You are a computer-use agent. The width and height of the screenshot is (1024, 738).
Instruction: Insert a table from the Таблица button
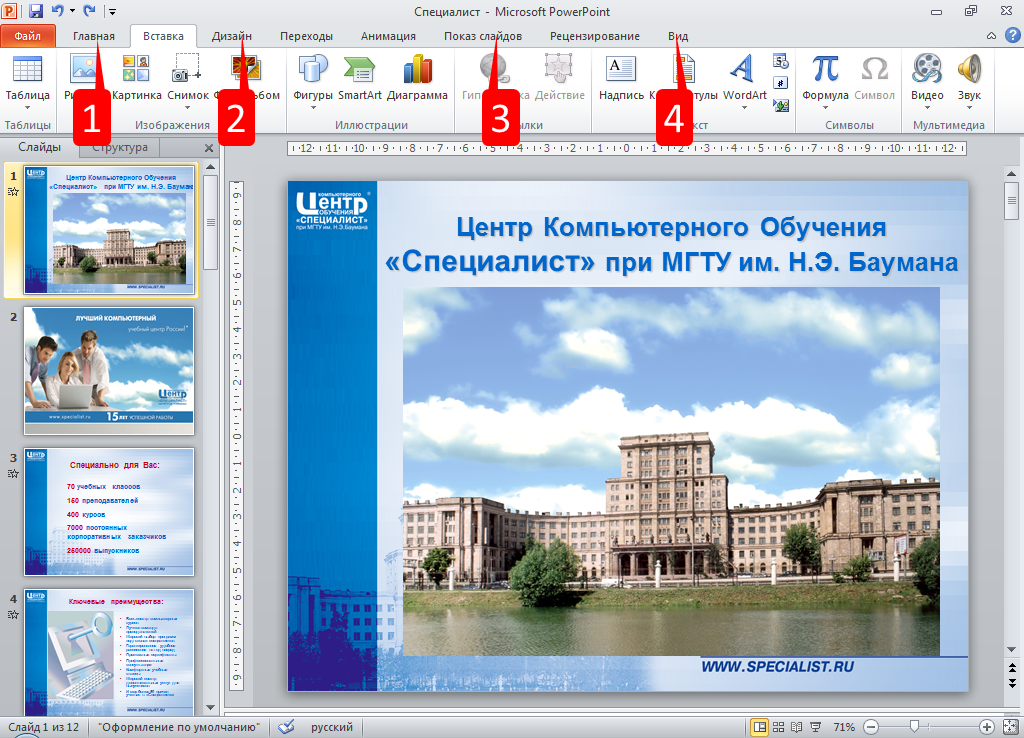27,78
